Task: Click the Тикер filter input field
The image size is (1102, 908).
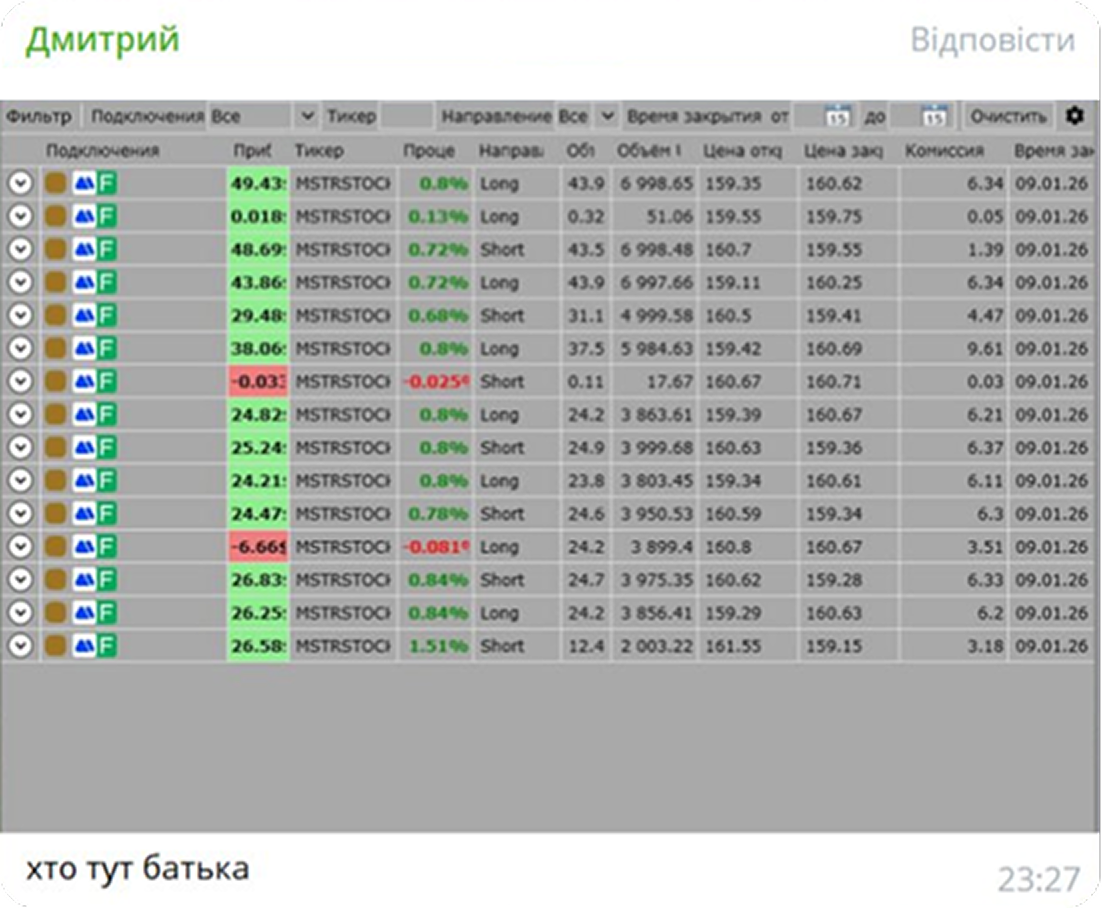Action: [407, 116]
